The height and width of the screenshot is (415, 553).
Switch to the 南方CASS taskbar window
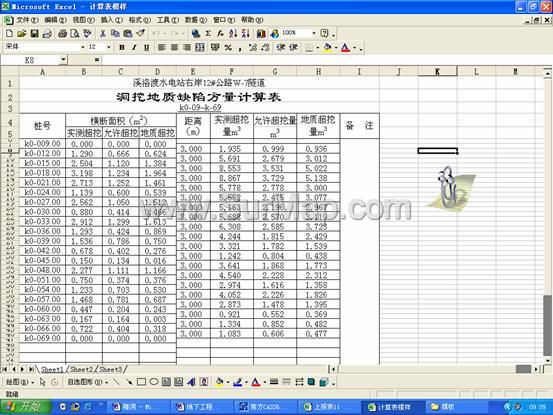click(x=265, y=407)
